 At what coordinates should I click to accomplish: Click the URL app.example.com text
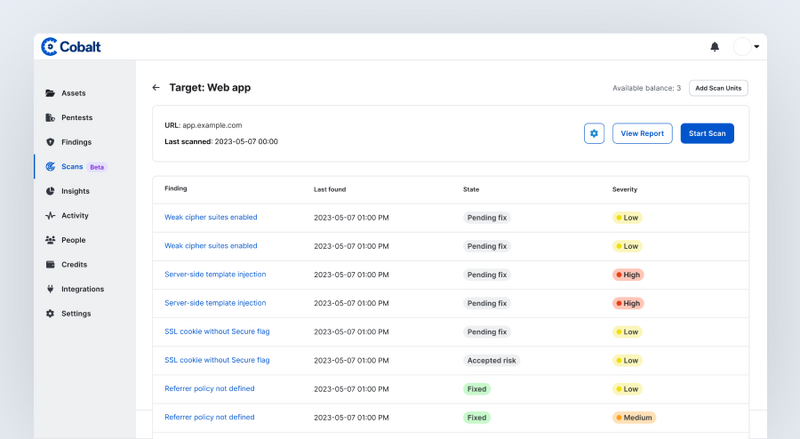point(203,125)
